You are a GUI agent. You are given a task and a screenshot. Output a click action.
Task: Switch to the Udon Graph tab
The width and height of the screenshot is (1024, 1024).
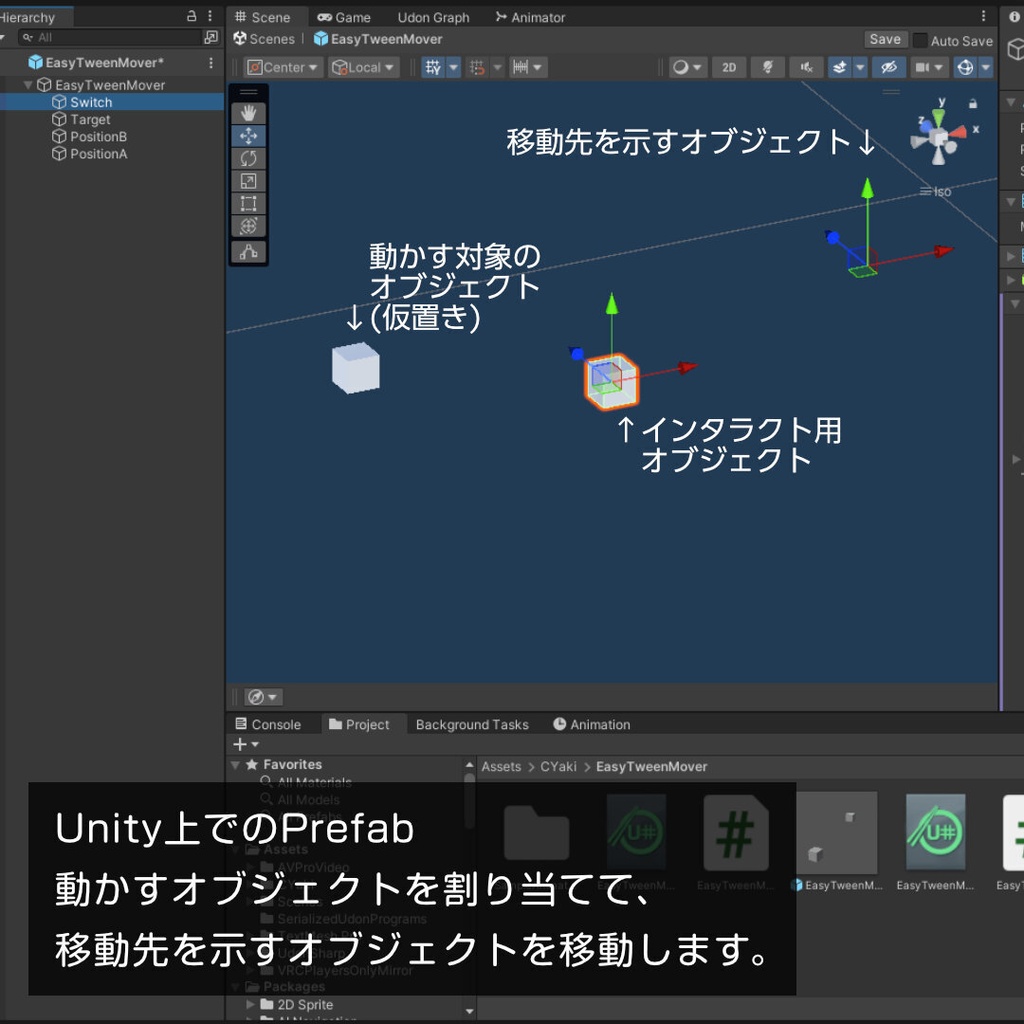tap(434, 18)
